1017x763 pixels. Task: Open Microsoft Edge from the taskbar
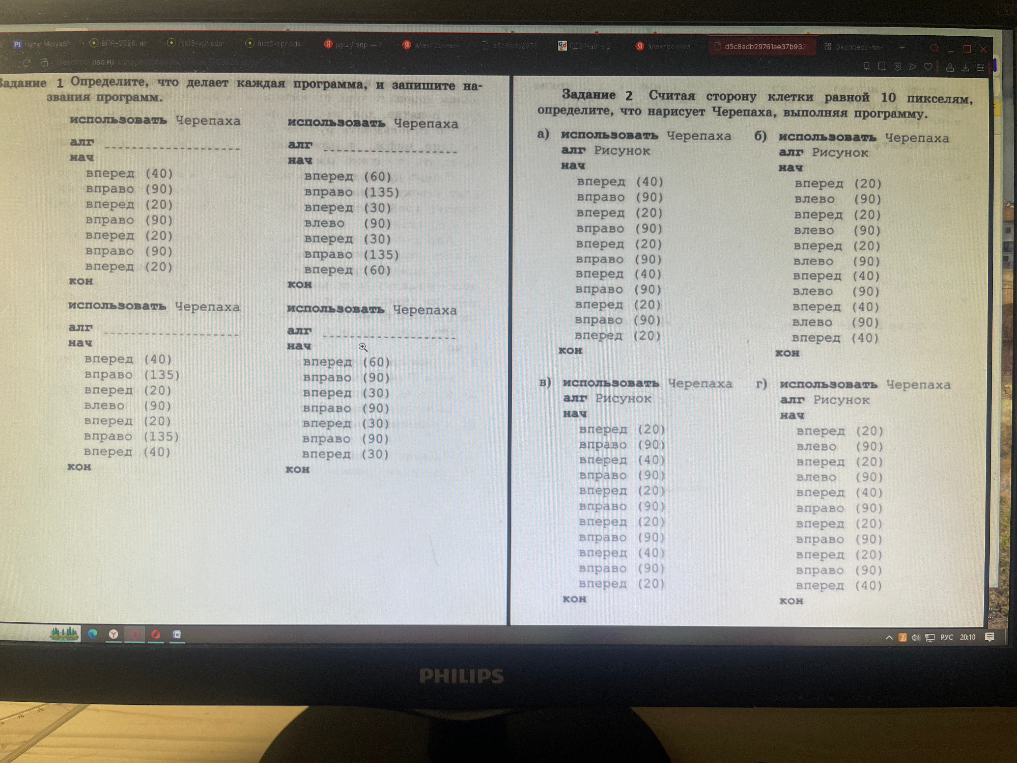click(x=93, y=634)
